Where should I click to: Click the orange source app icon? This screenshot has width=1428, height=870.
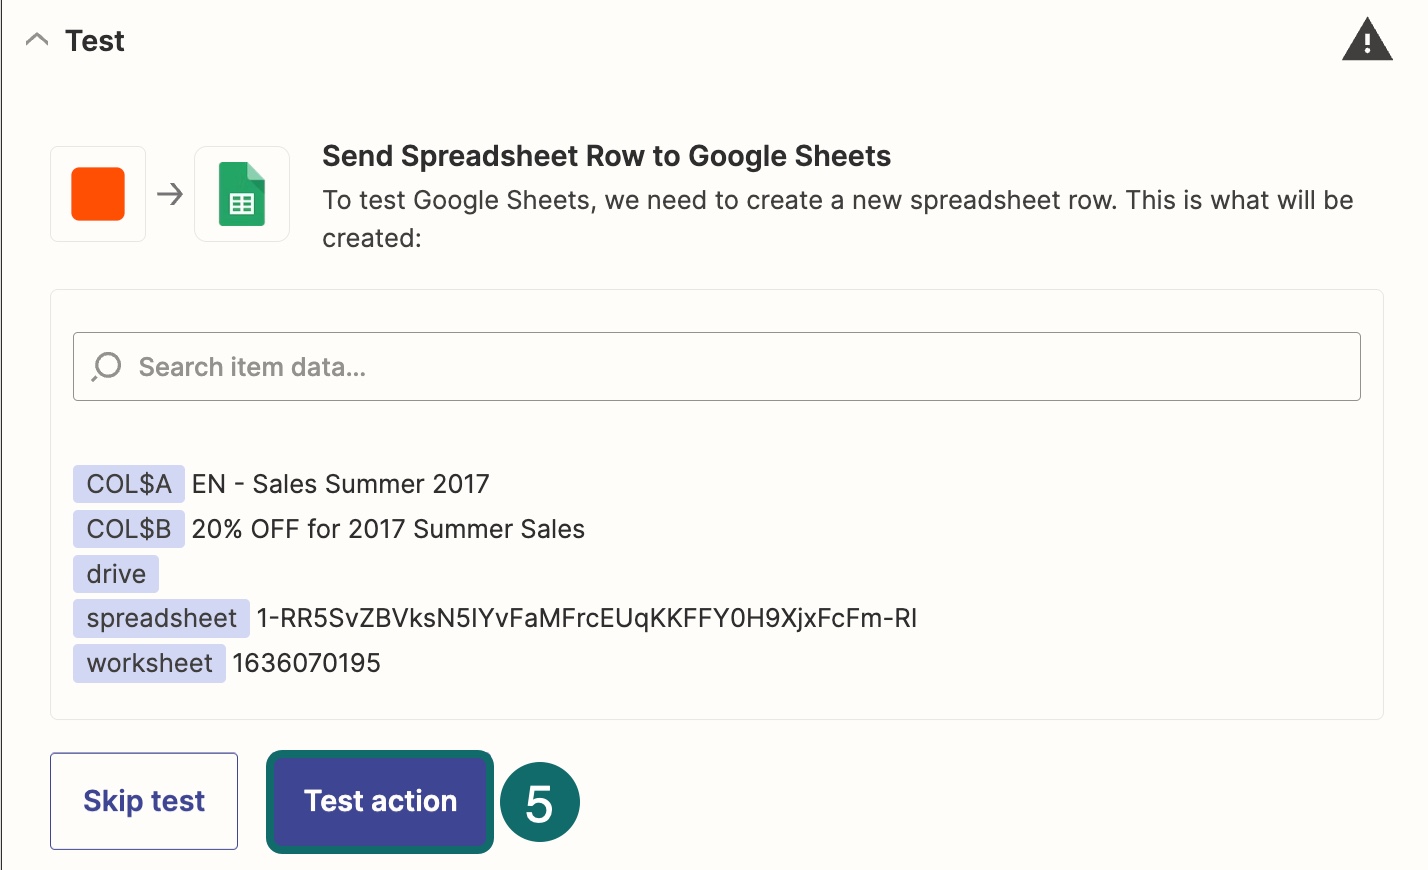coord(98,194)
